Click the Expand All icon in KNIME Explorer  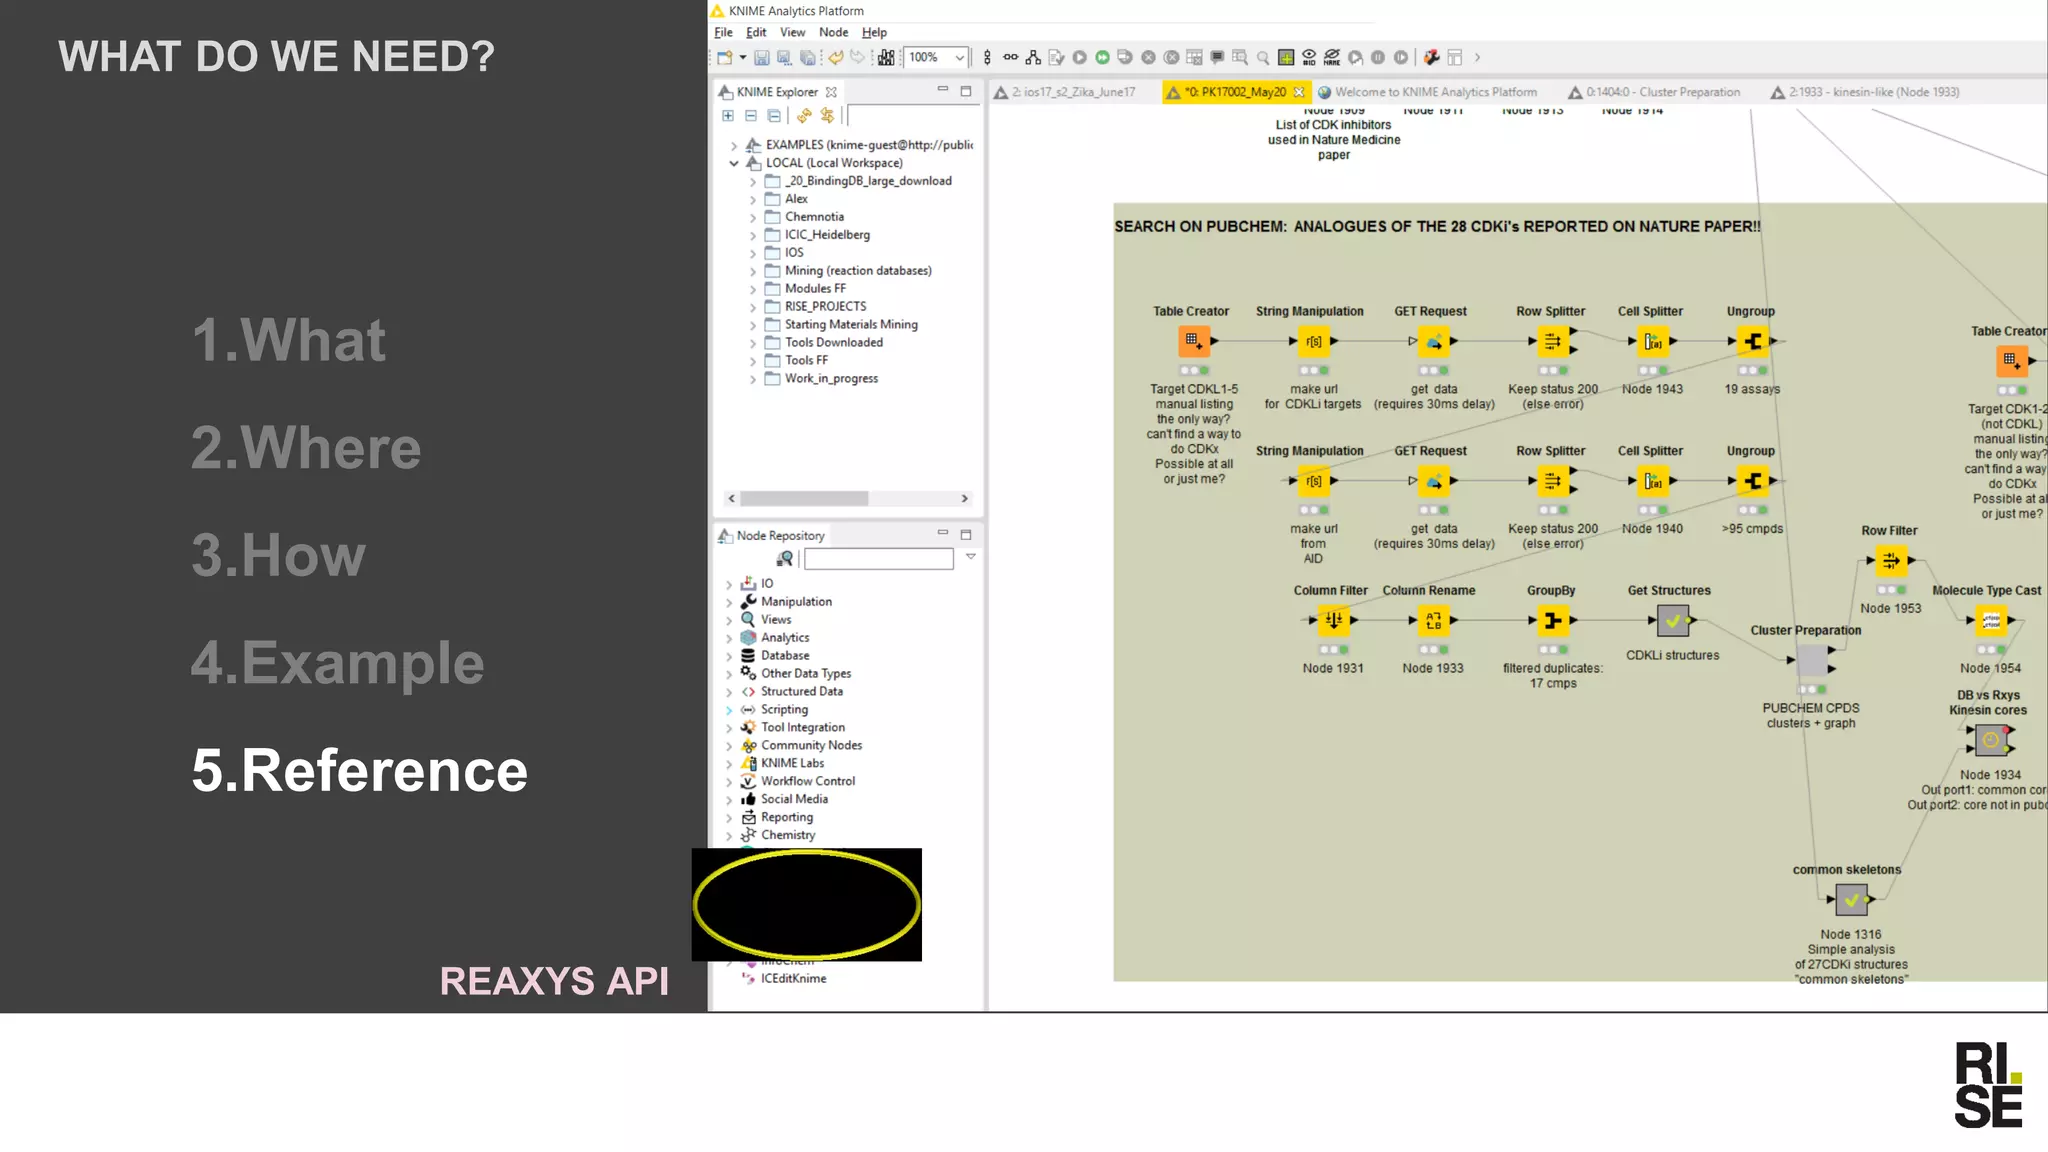[728, 116]
